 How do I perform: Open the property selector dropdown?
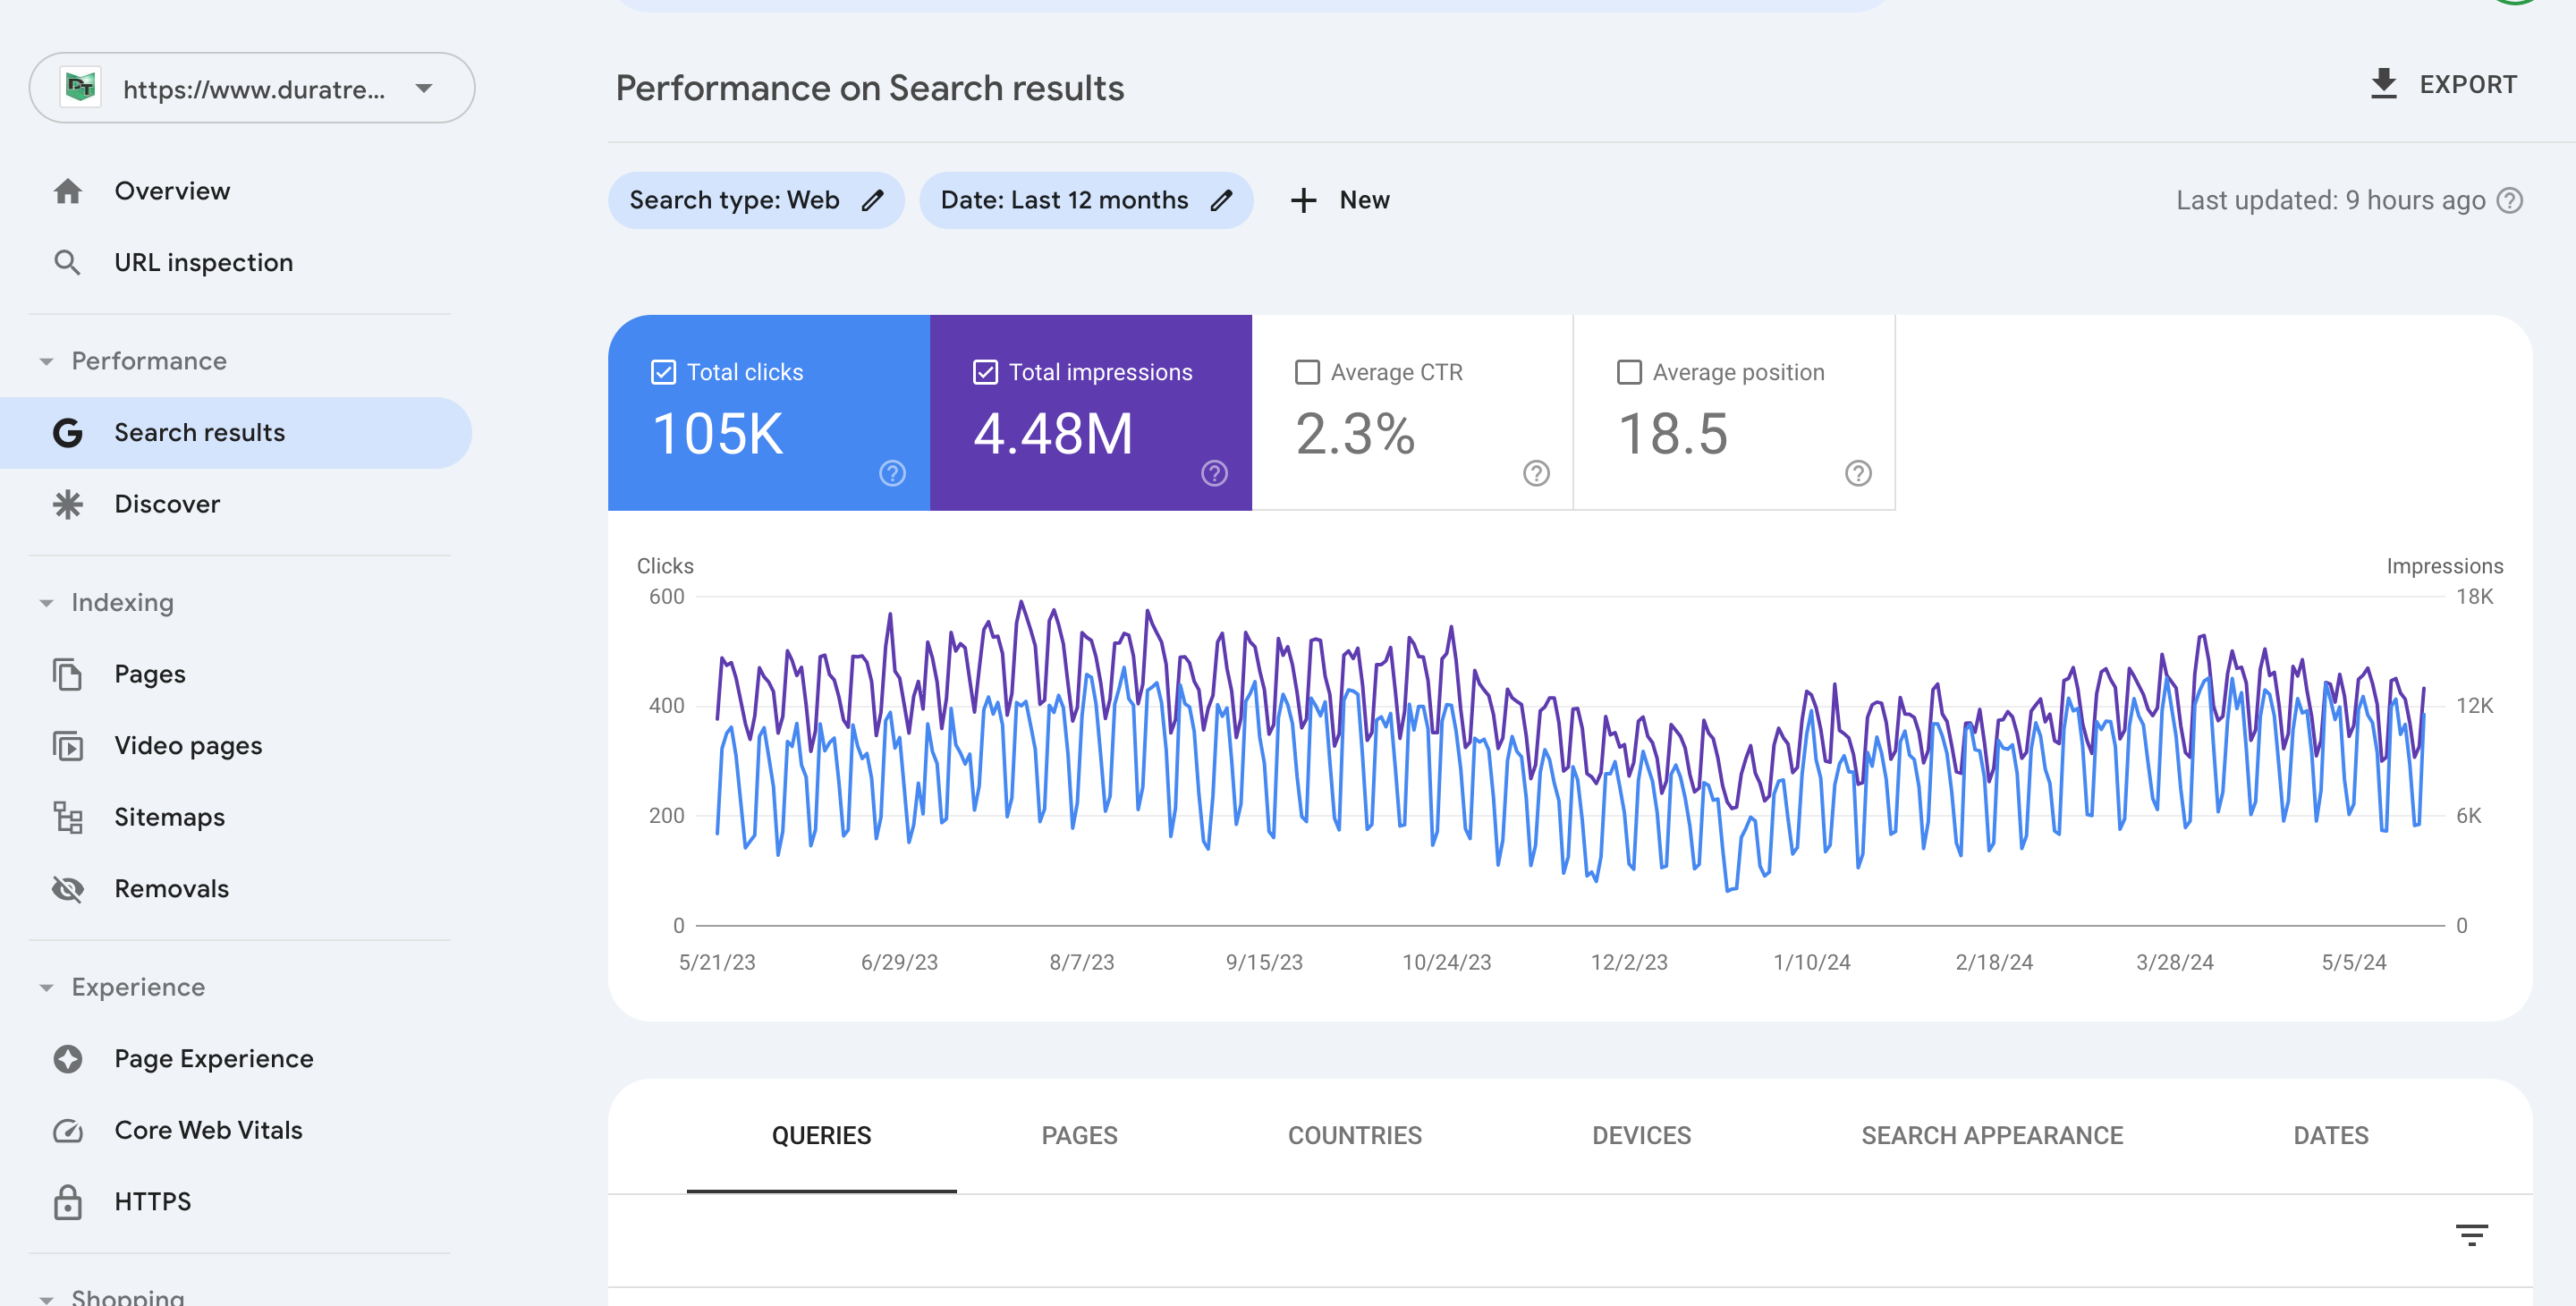click(424, 88)
